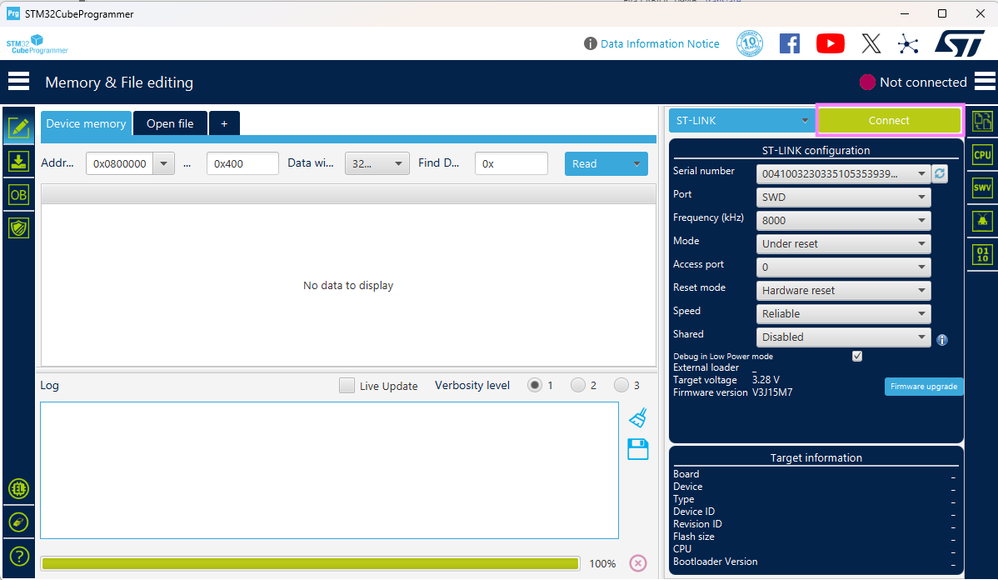Select verbosity level 3
This screenshot has width=998, height=580.
(x=621, y=385)
